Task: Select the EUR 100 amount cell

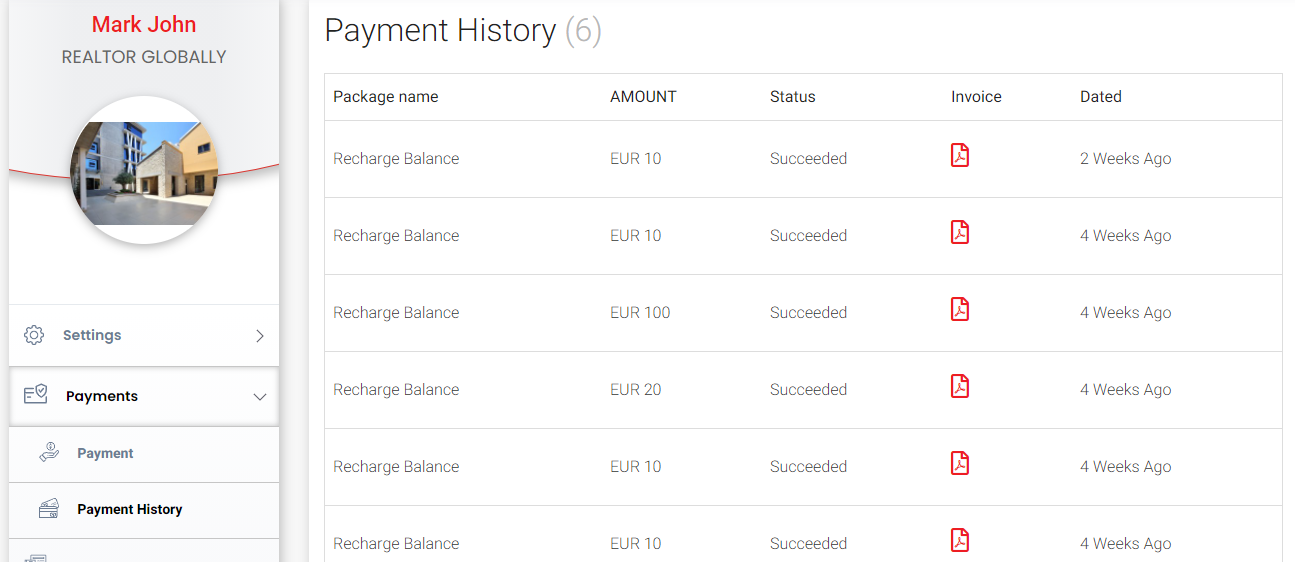Action: click(x=640, y=313)
